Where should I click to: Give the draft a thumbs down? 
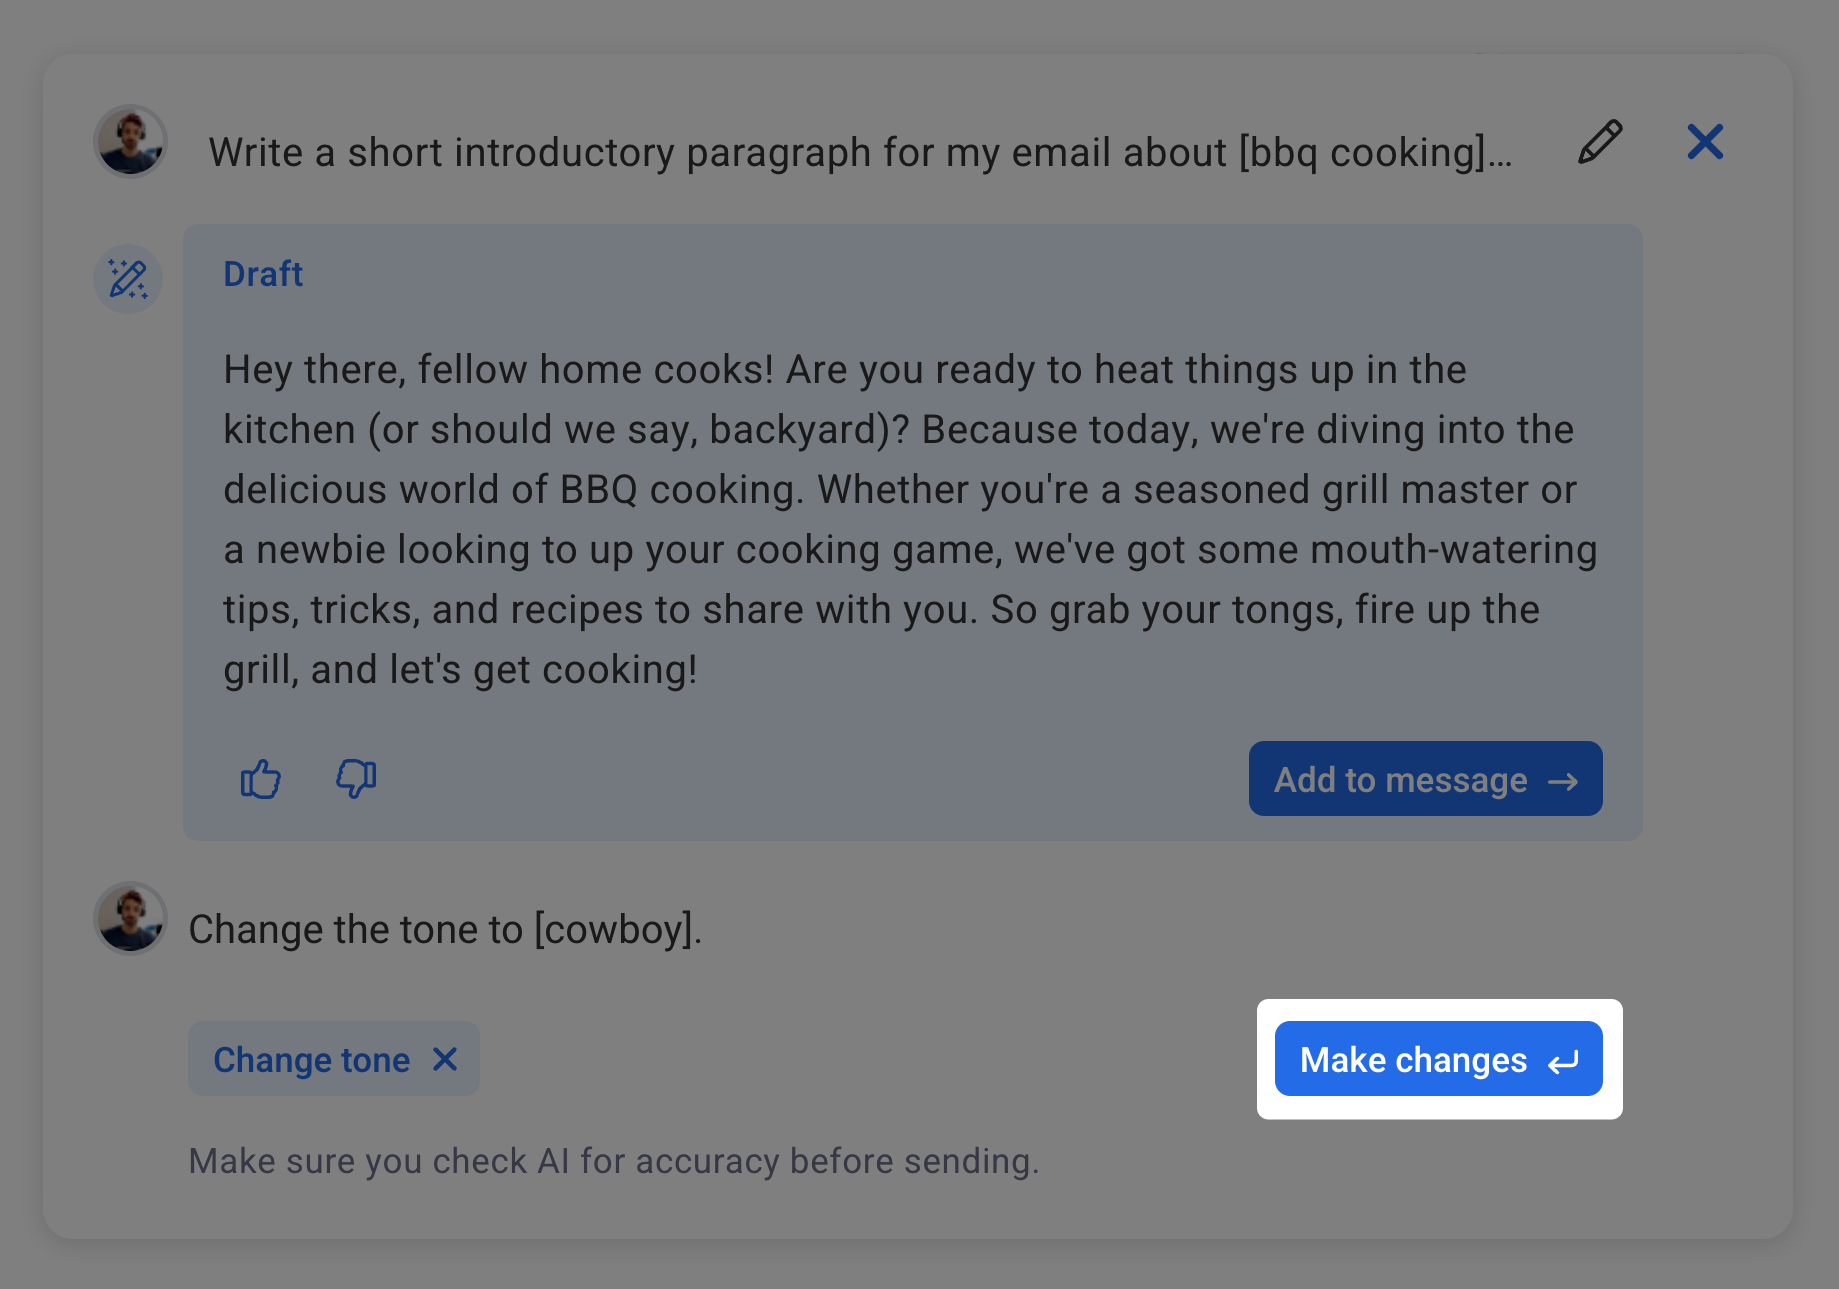coord(356,778)
